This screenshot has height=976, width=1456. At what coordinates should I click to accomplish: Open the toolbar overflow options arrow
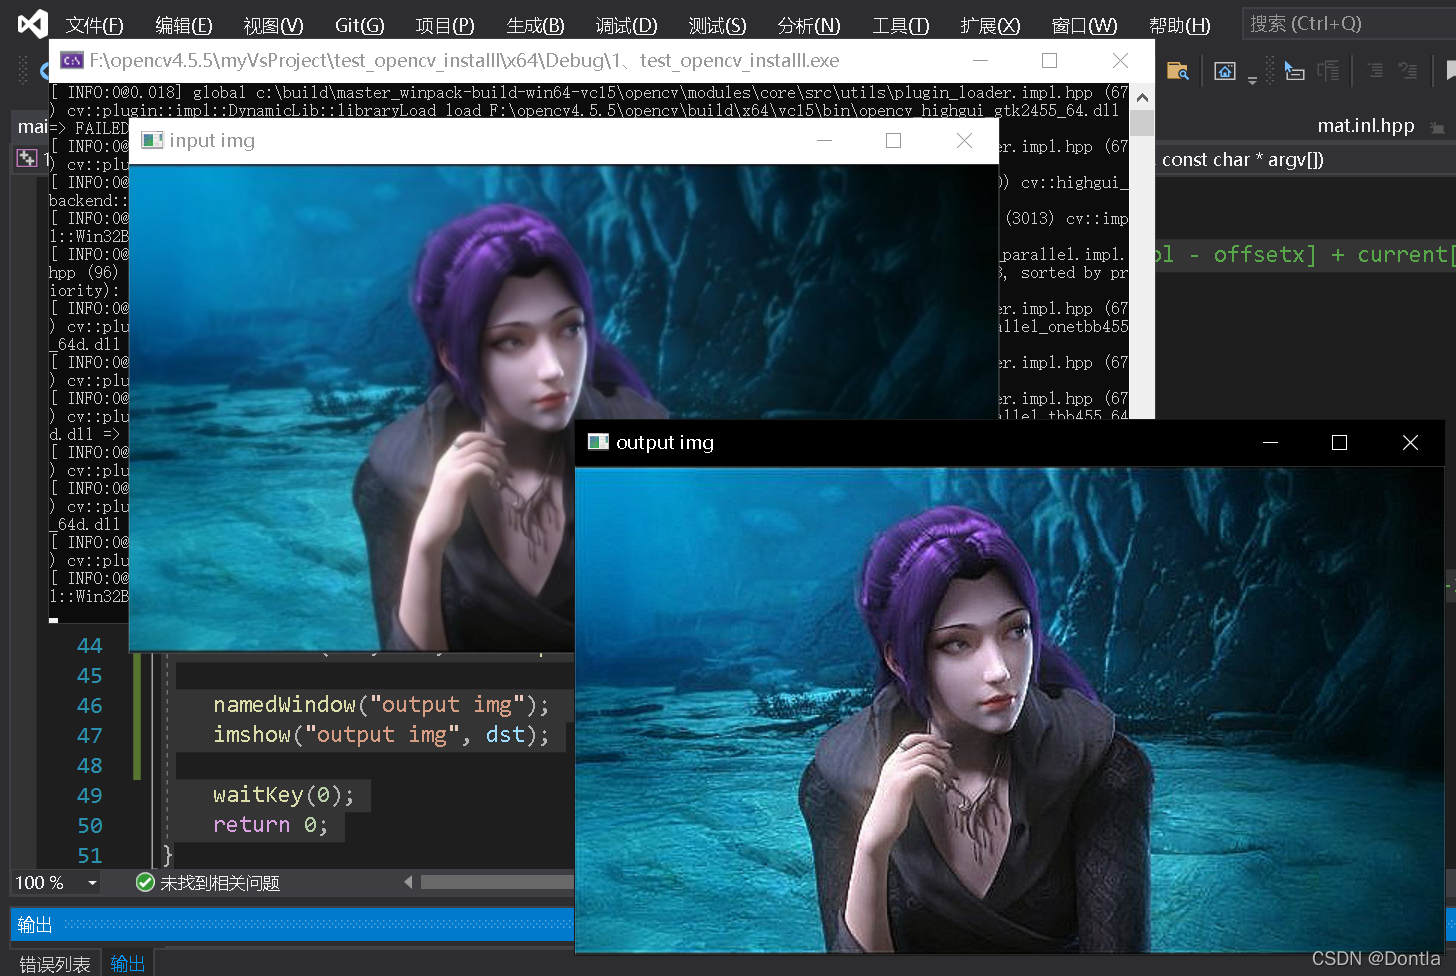tap(1252, 80)
